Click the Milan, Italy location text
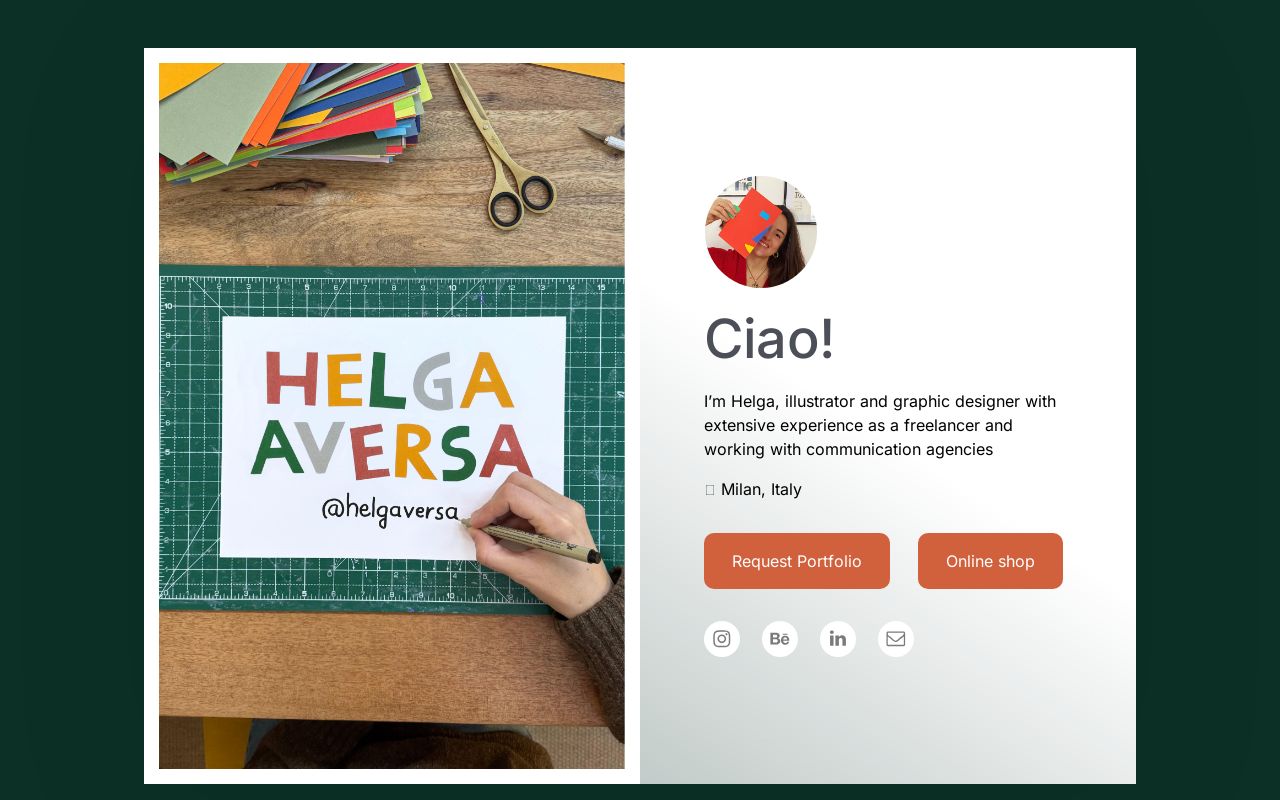The image size is (1280, 800). click(761, 489)
